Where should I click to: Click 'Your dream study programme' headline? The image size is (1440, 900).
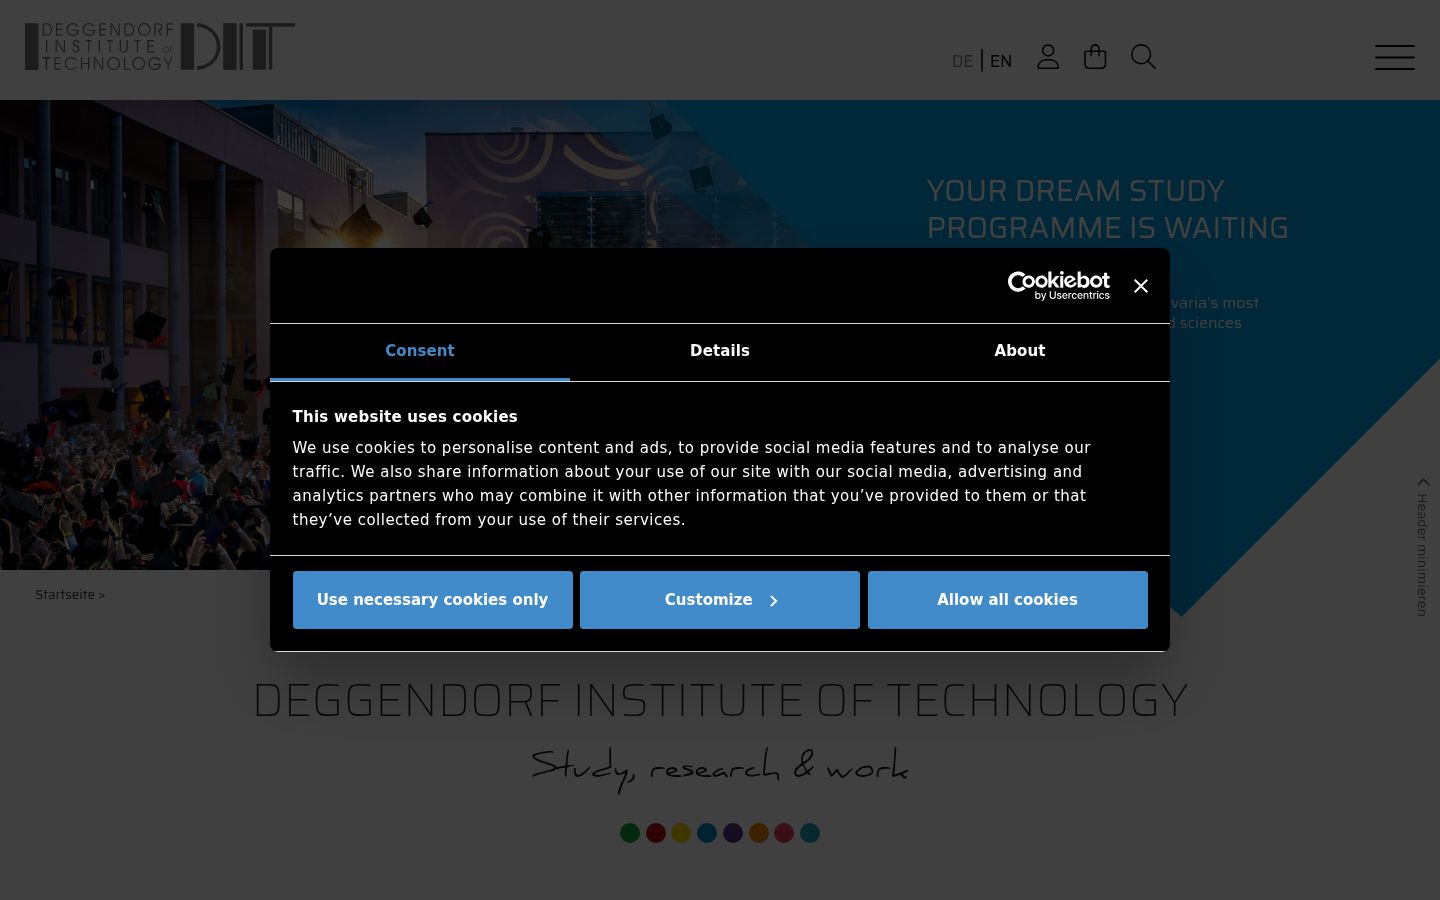[1107, 209]
